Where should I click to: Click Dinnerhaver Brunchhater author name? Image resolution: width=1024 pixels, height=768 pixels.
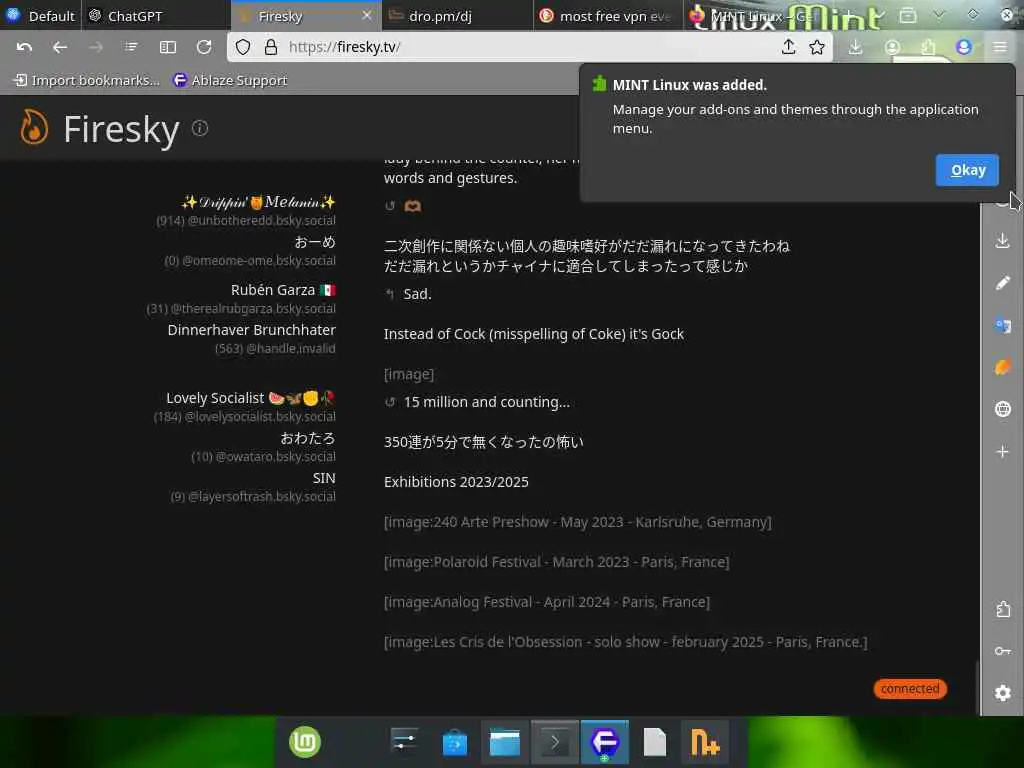pos(251,330)
